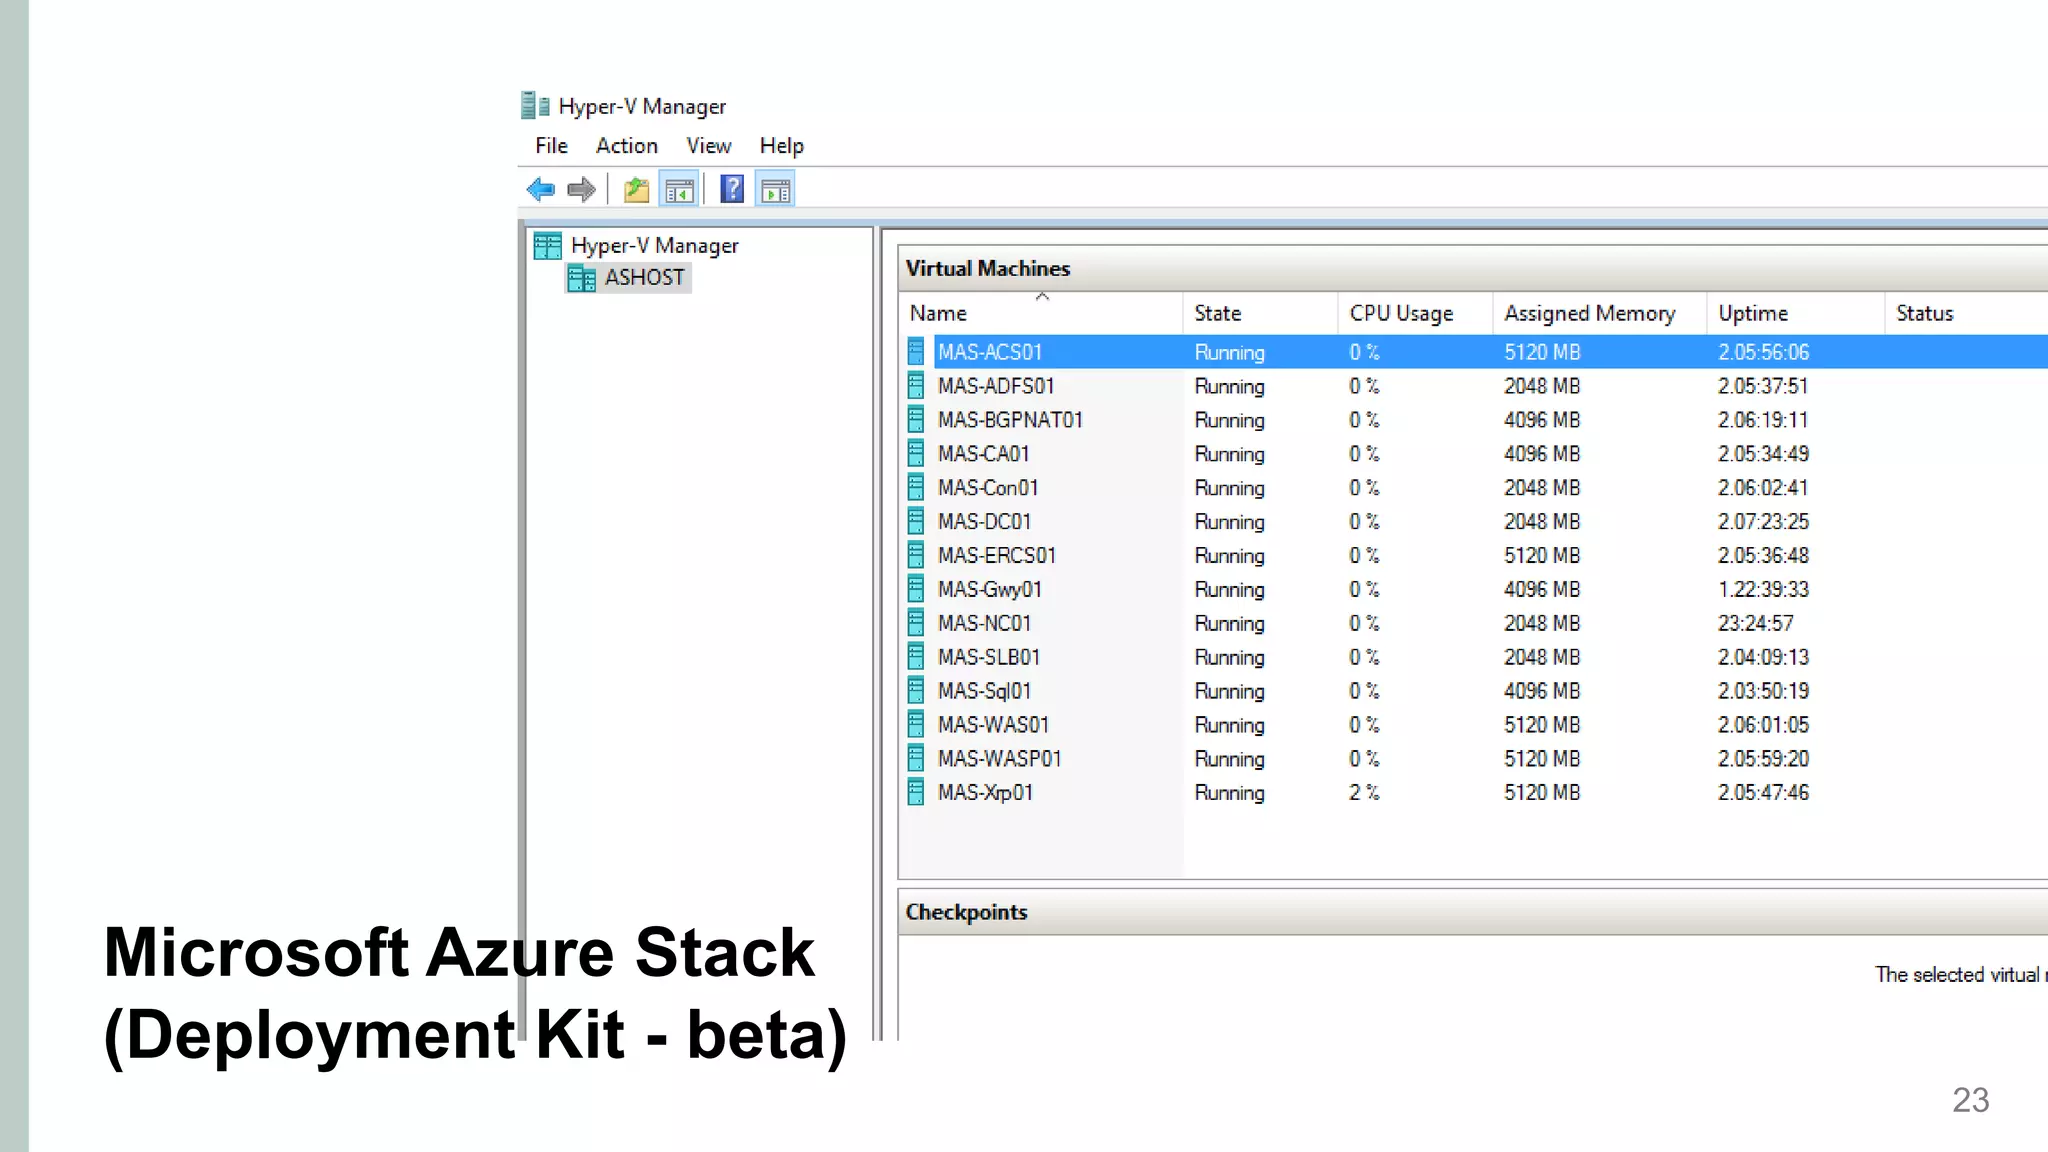Viewport: 2048px width, 1152px height.
Task: Select the MAS-WASP01 virtual machine name
Action: coord(1000,759)
